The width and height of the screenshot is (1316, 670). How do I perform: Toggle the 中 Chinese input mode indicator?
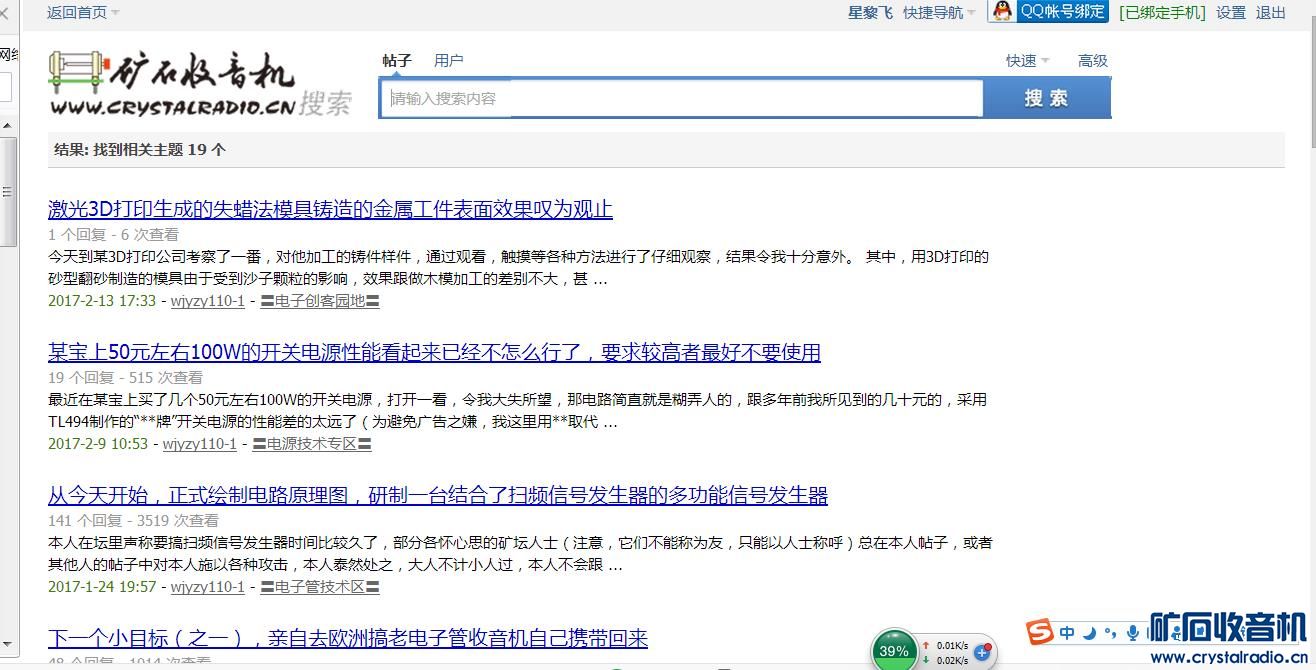(1067, 632)
